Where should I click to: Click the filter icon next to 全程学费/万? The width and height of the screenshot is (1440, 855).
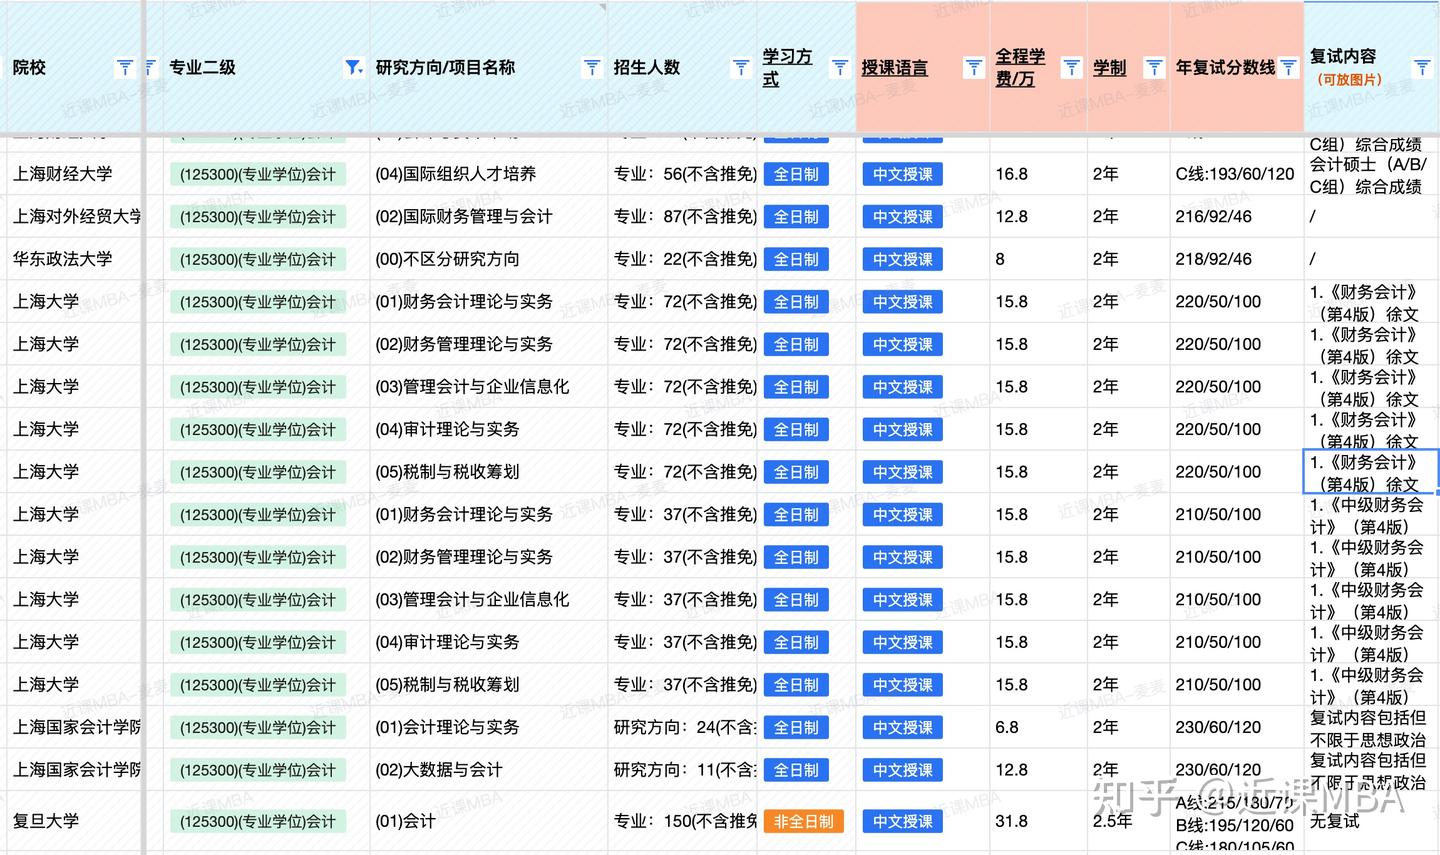(x=1071, y=67)
